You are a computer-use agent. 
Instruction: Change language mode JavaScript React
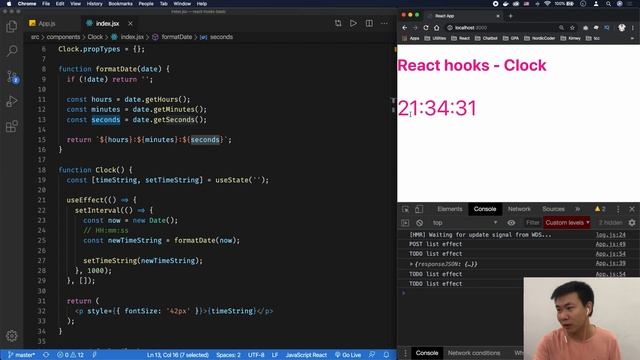click(306, 355)
